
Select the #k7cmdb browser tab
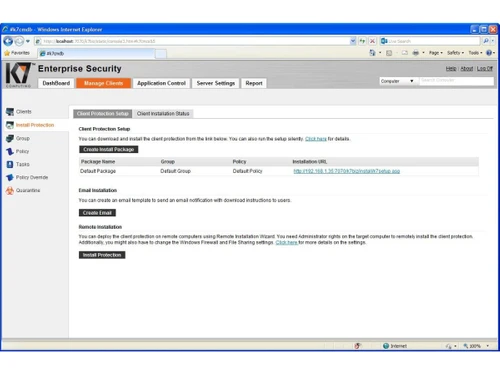click(96, 53)
